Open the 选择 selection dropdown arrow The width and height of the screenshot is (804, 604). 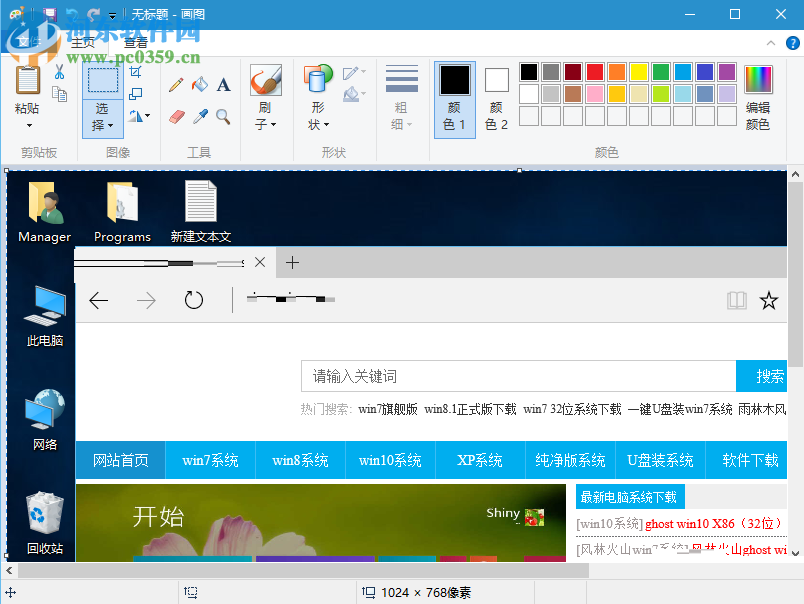(x=110, y=126)
